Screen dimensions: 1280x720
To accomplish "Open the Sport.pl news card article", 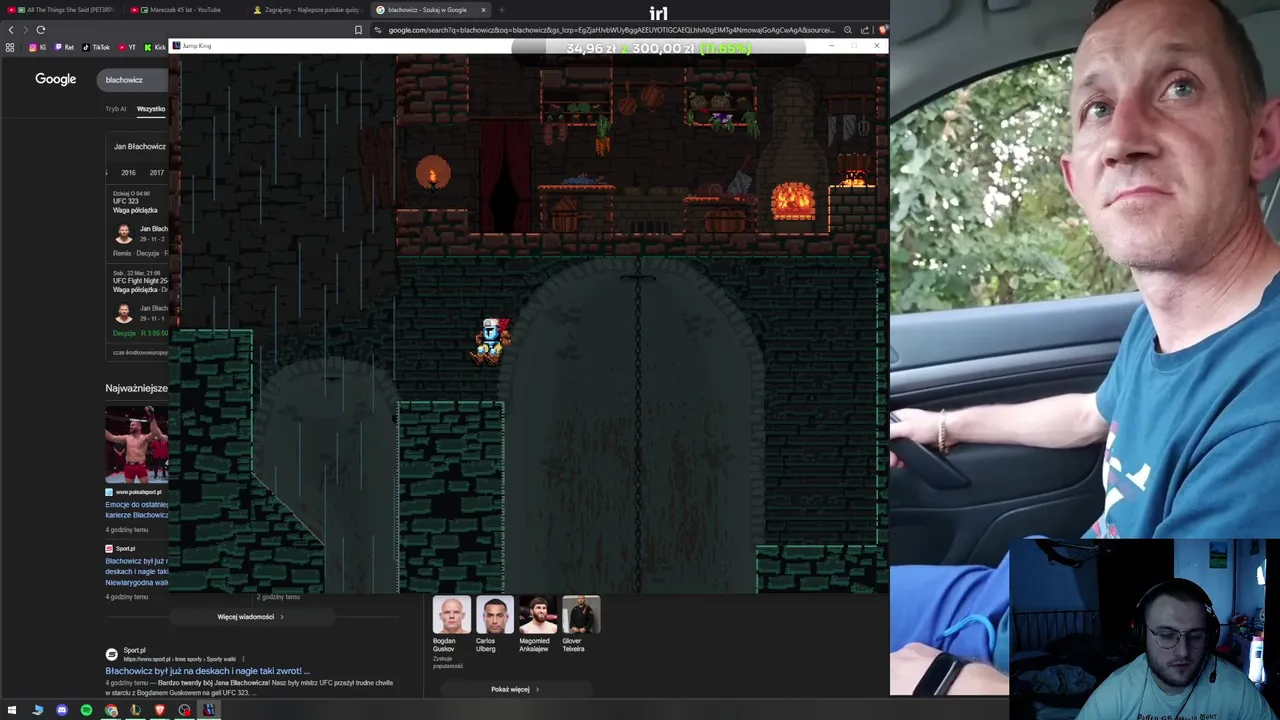I will [137, 570].
